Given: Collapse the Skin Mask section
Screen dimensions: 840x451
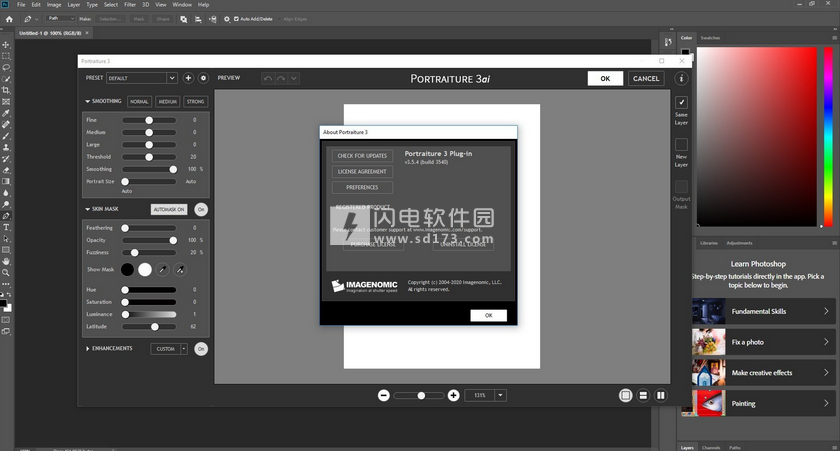Looking at the screenshot, I should [x=87, y=209].
